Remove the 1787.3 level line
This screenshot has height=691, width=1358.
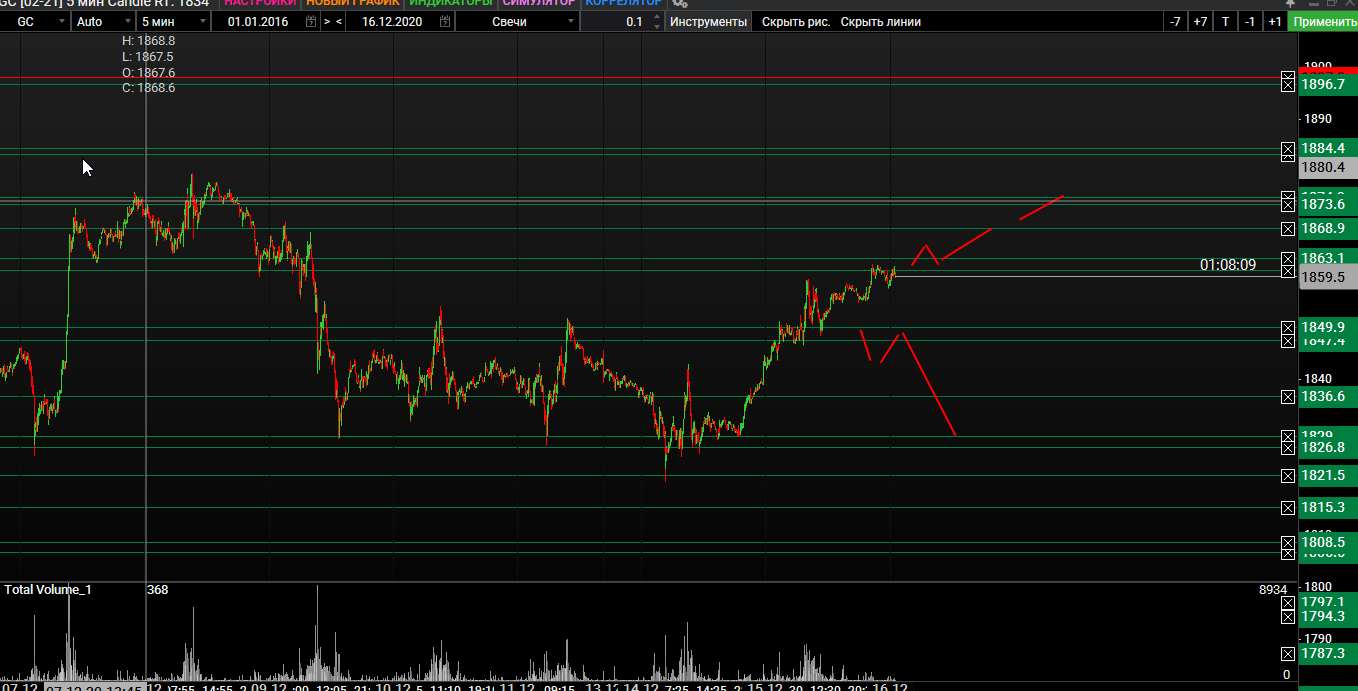1288,653
